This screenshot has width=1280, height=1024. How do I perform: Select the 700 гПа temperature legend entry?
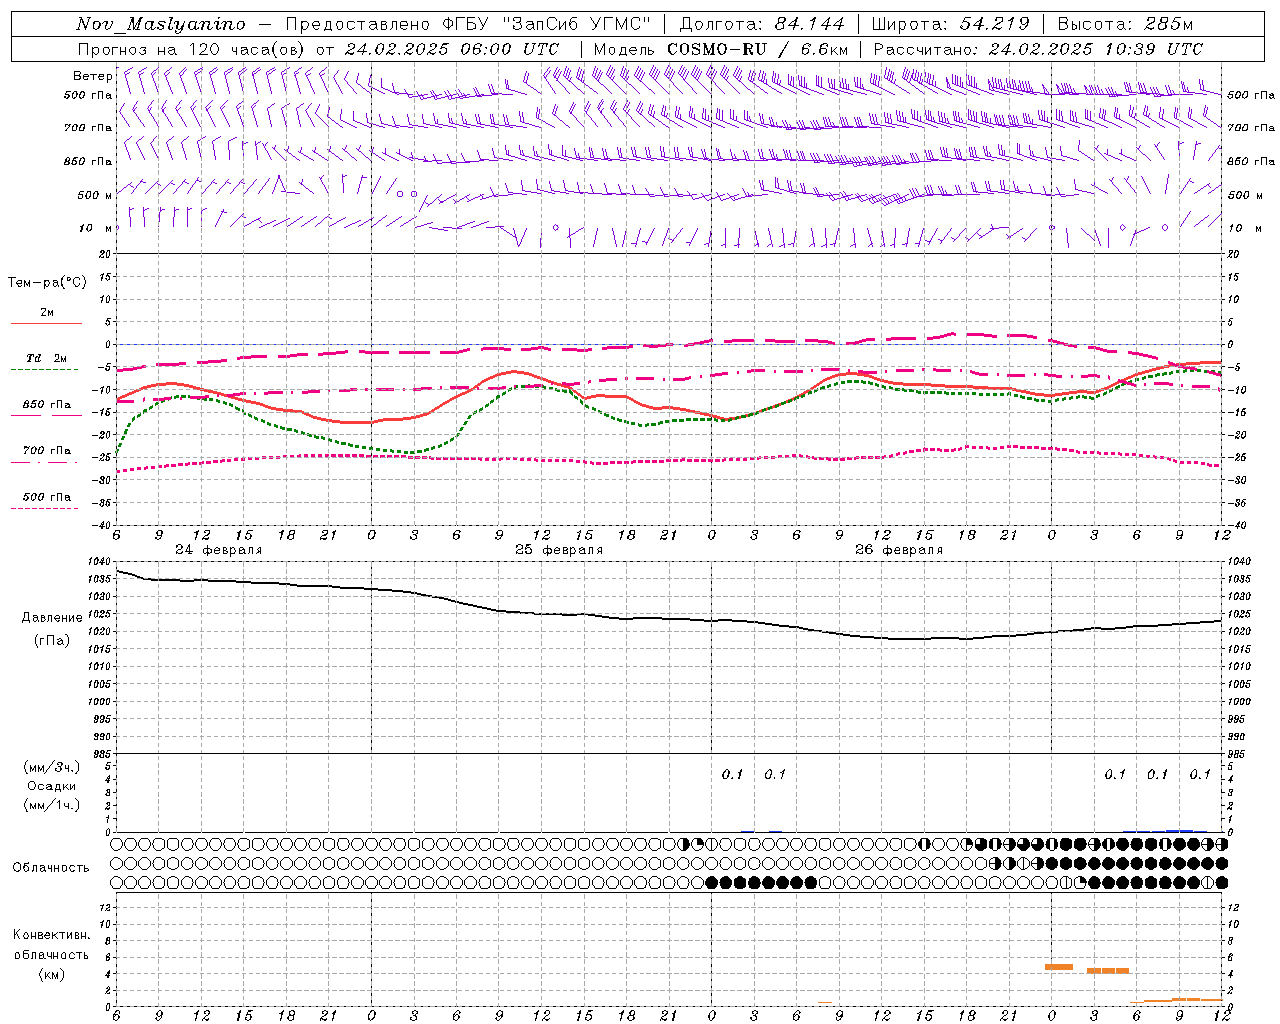pos(47,451)
